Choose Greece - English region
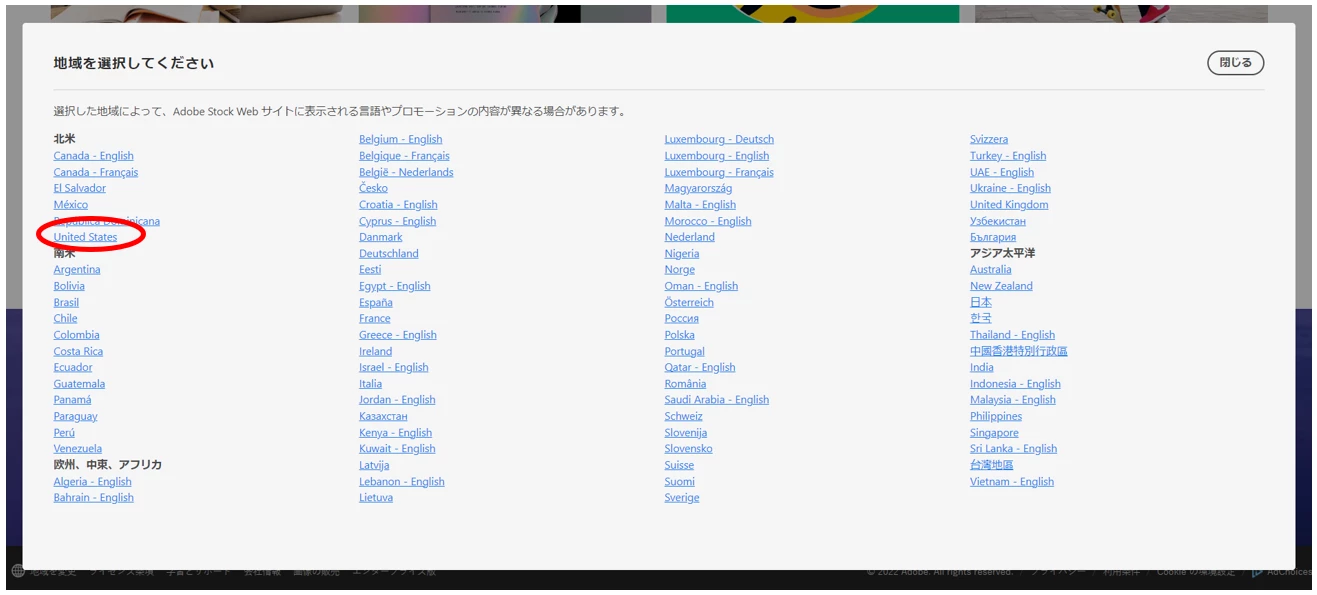Viewport: 1317px width, 595px height. click(398, 335)
